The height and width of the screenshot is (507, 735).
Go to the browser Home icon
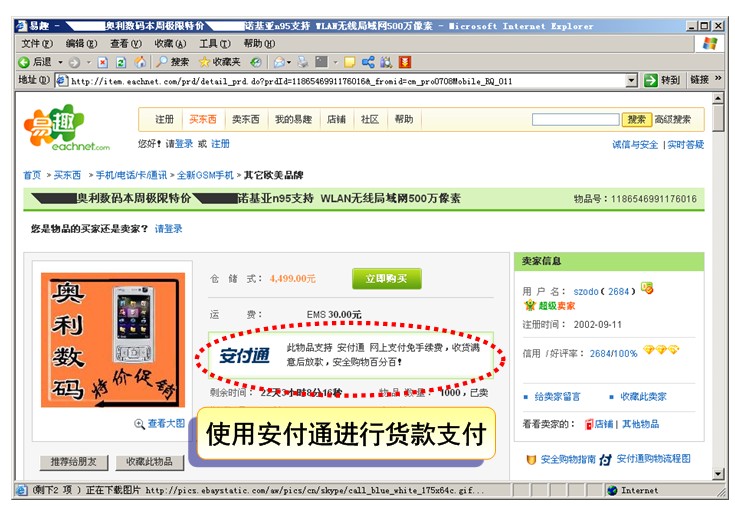(x=140, y=62)
